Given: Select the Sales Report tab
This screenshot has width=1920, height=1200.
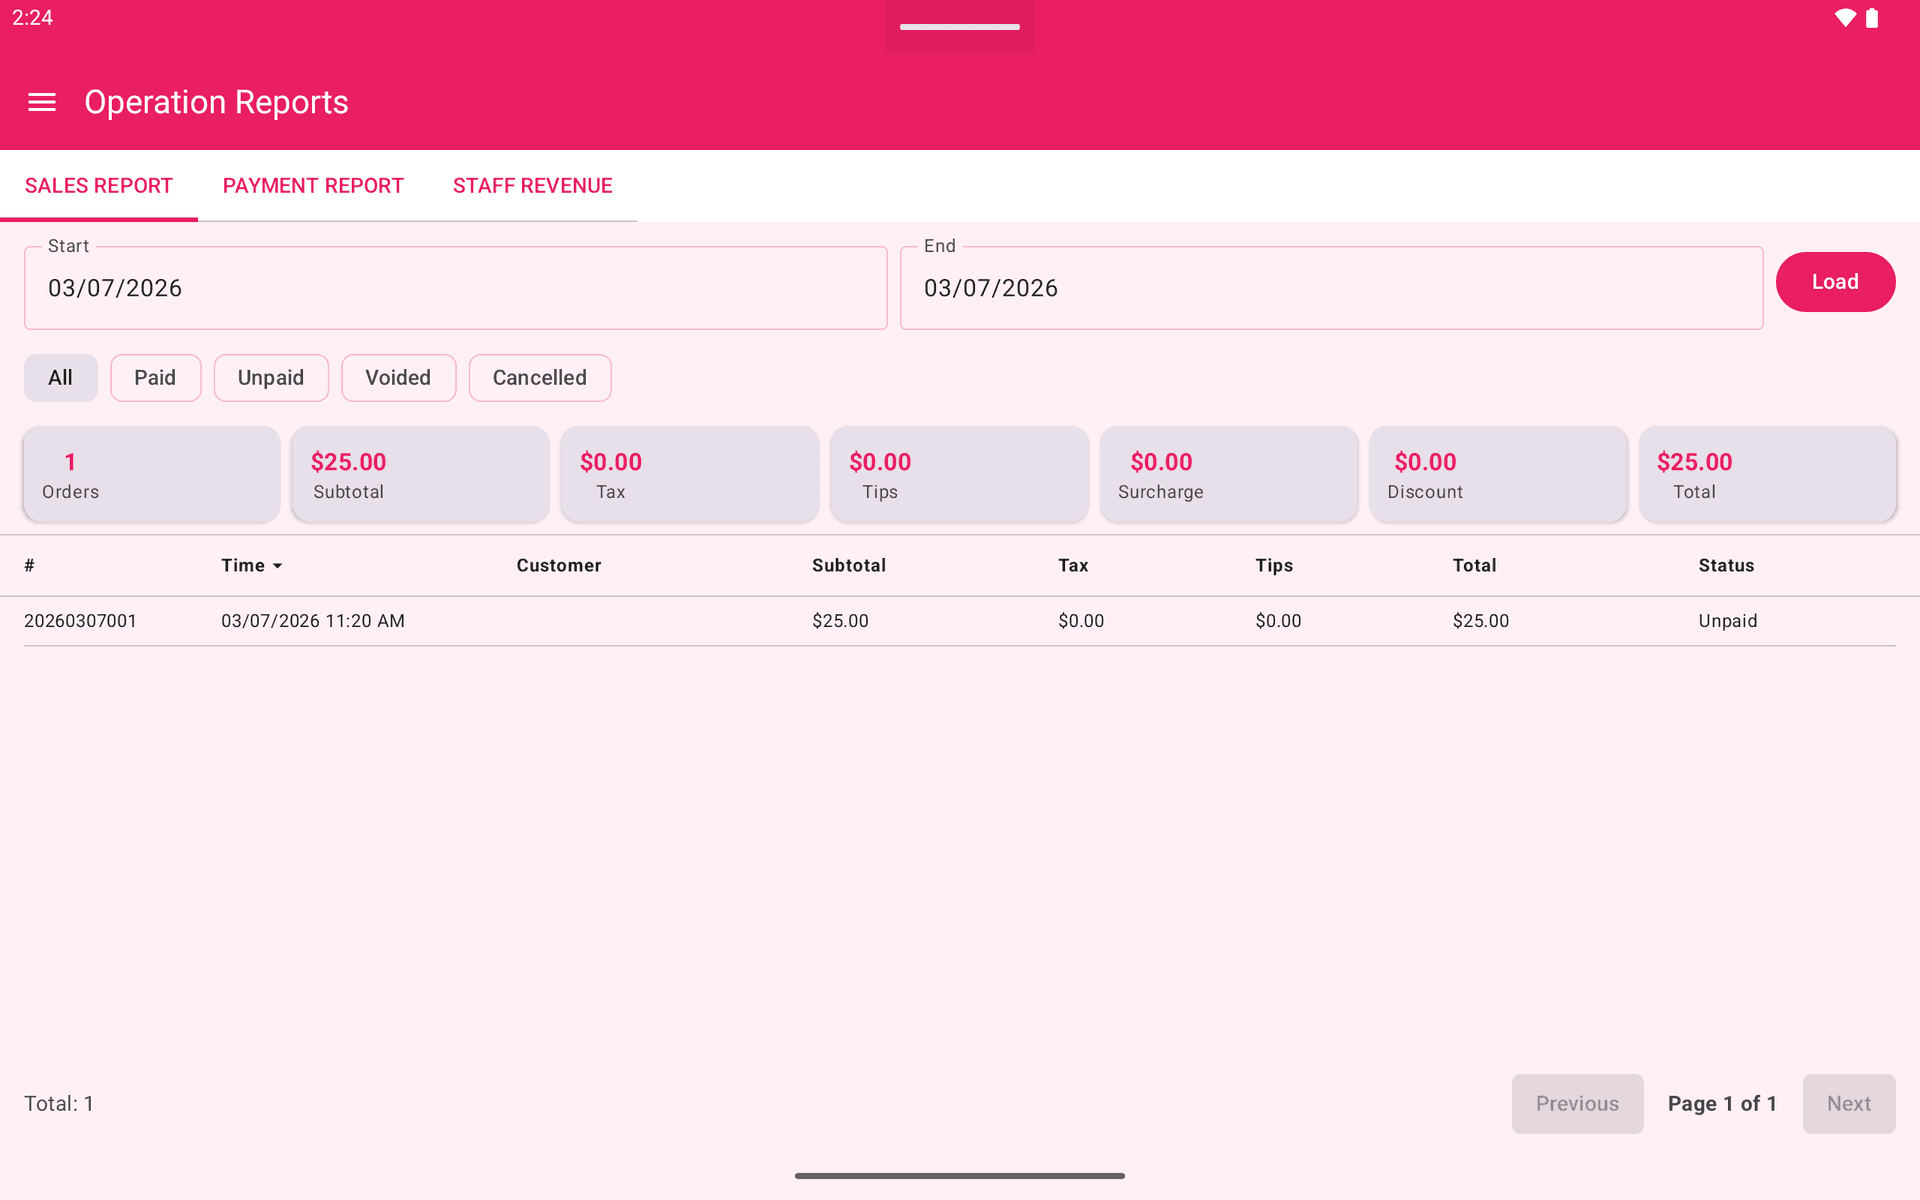Looking at the screenshot, I should click(x=99, y=186).
